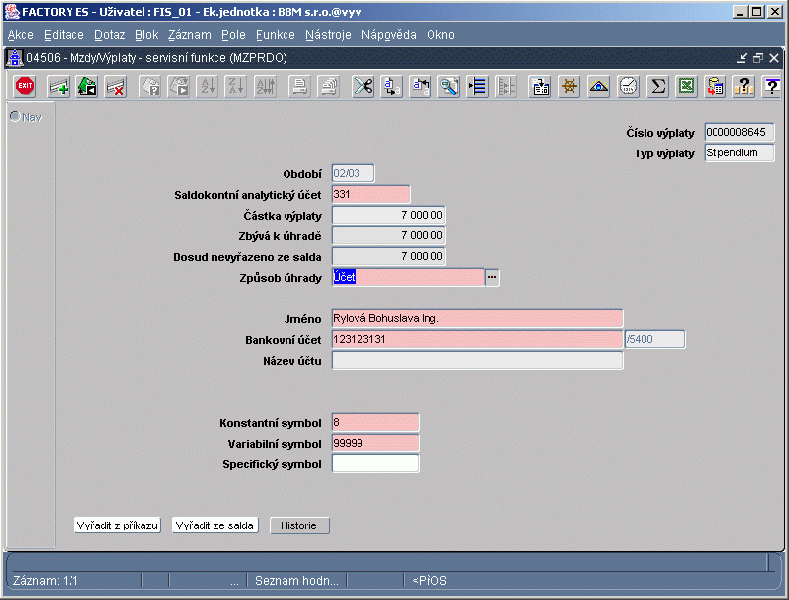Screen dimensions: 789x600
Task: Minimize the inner MZPRDO form window
Action: pos(742,58)
